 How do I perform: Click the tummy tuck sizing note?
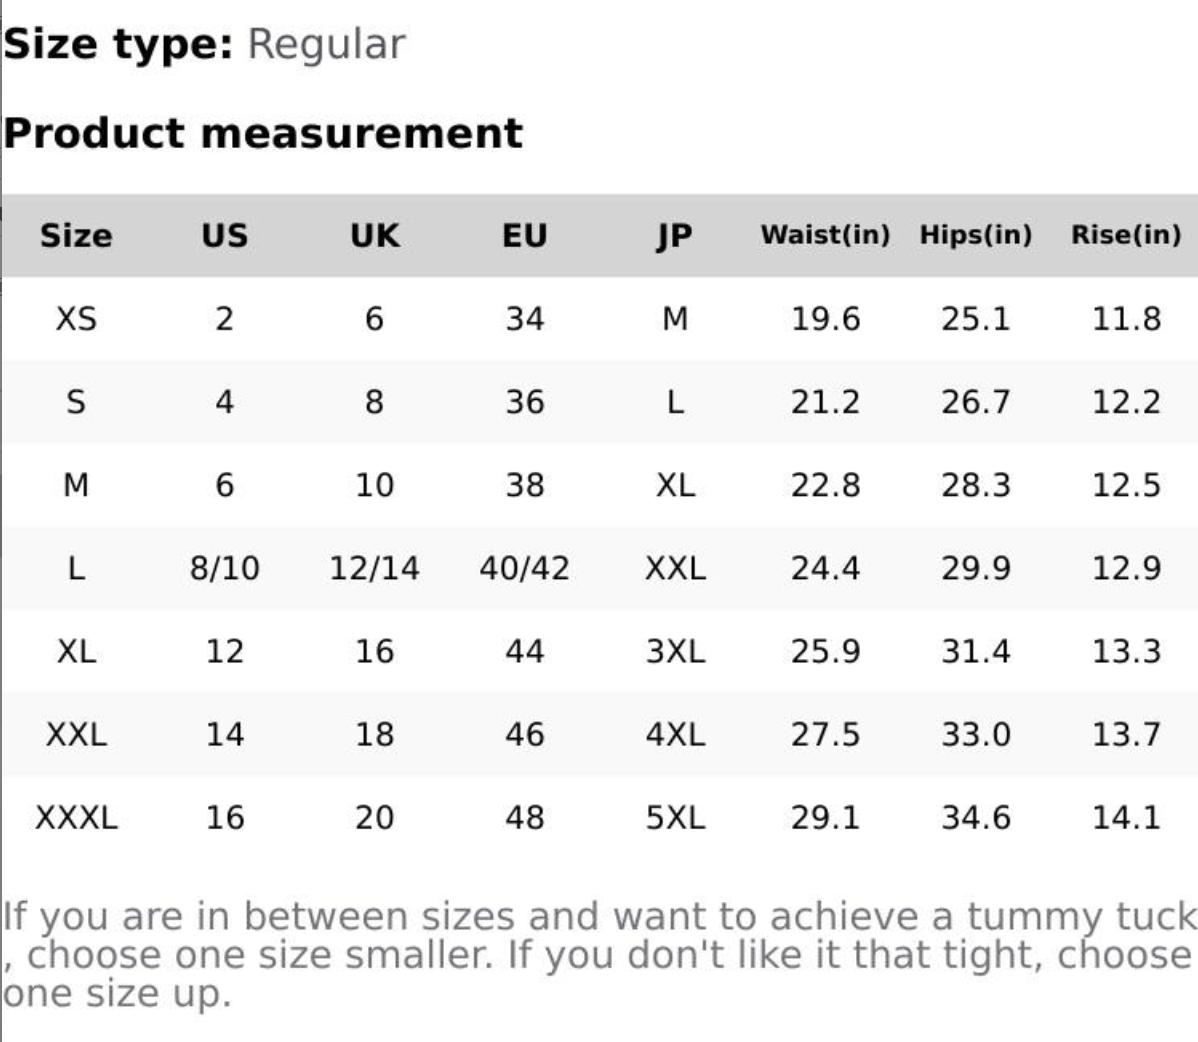[x=598, y=954]
